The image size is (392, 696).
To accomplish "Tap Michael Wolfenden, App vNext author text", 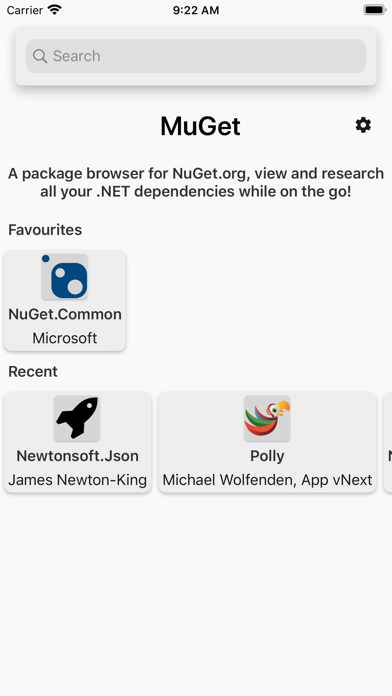I will [267, 480].
